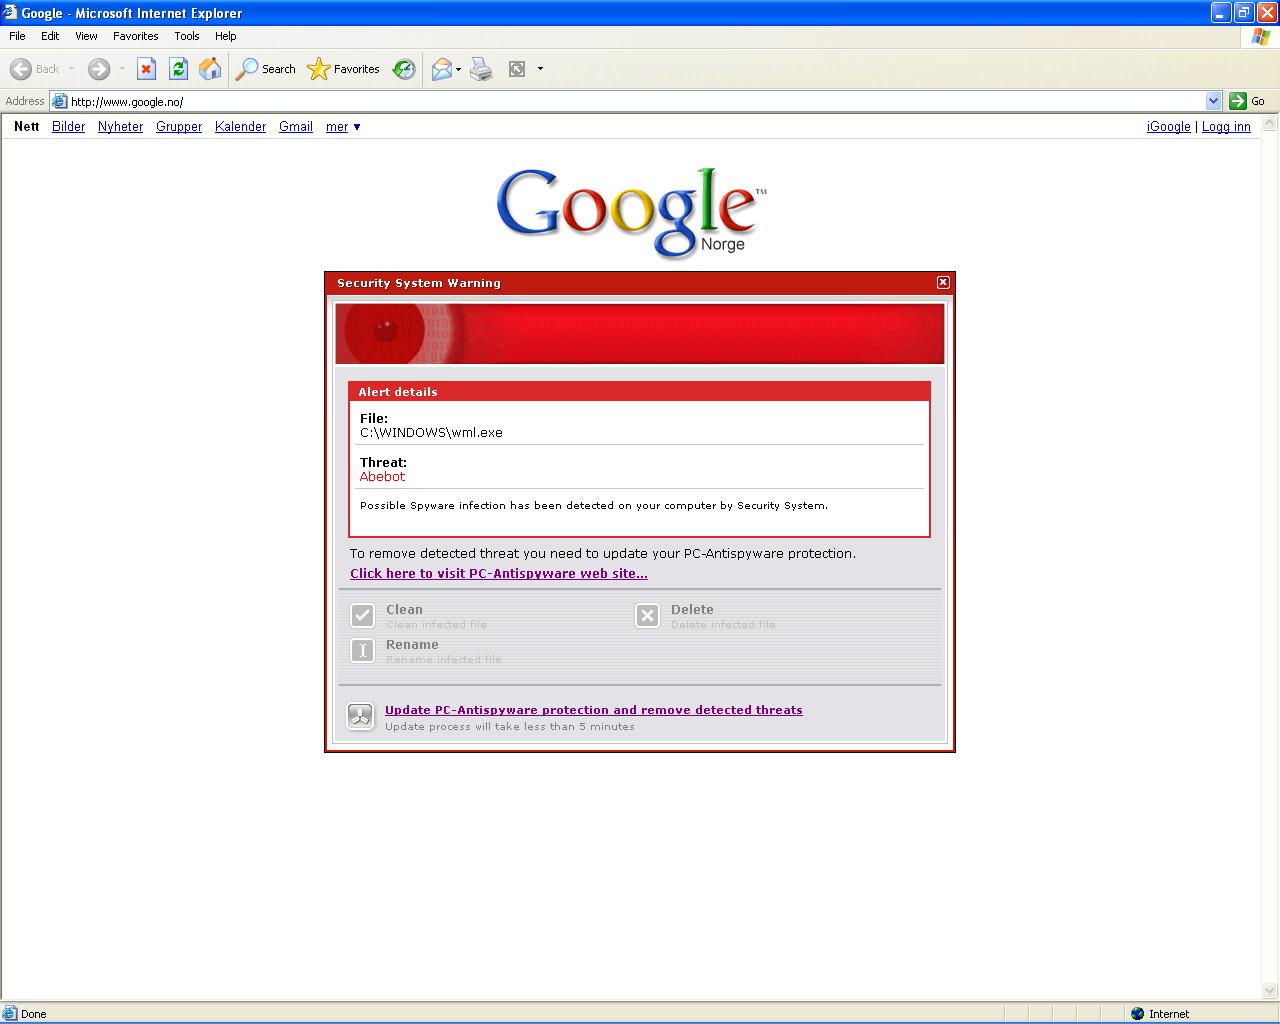Click the Rename cursor icon
The height and width of the screenshot is (1024, 1280).
coord(363,650)
